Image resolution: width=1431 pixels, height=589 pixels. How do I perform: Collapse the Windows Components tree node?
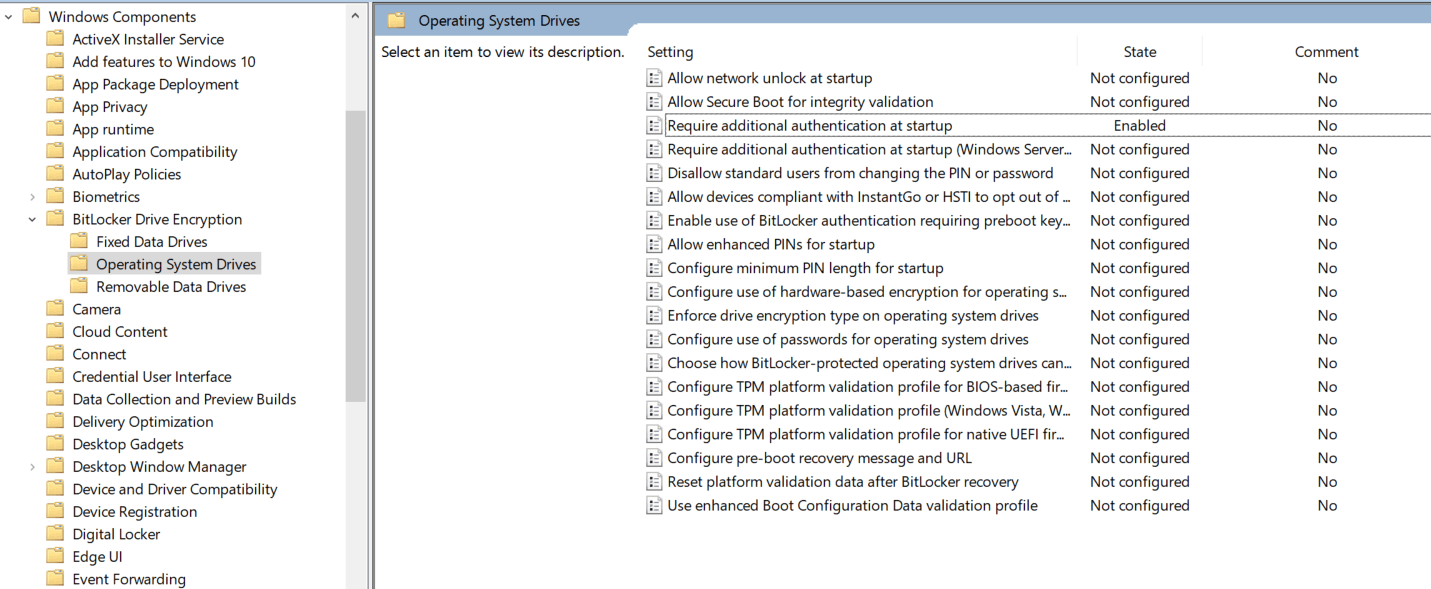coord(9,17)
